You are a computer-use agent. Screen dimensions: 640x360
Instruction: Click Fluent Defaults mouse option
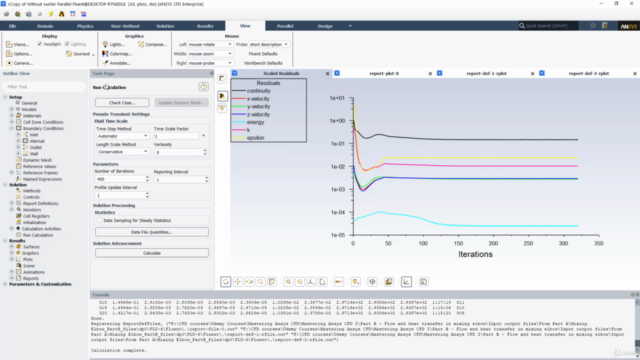(263, 53)
